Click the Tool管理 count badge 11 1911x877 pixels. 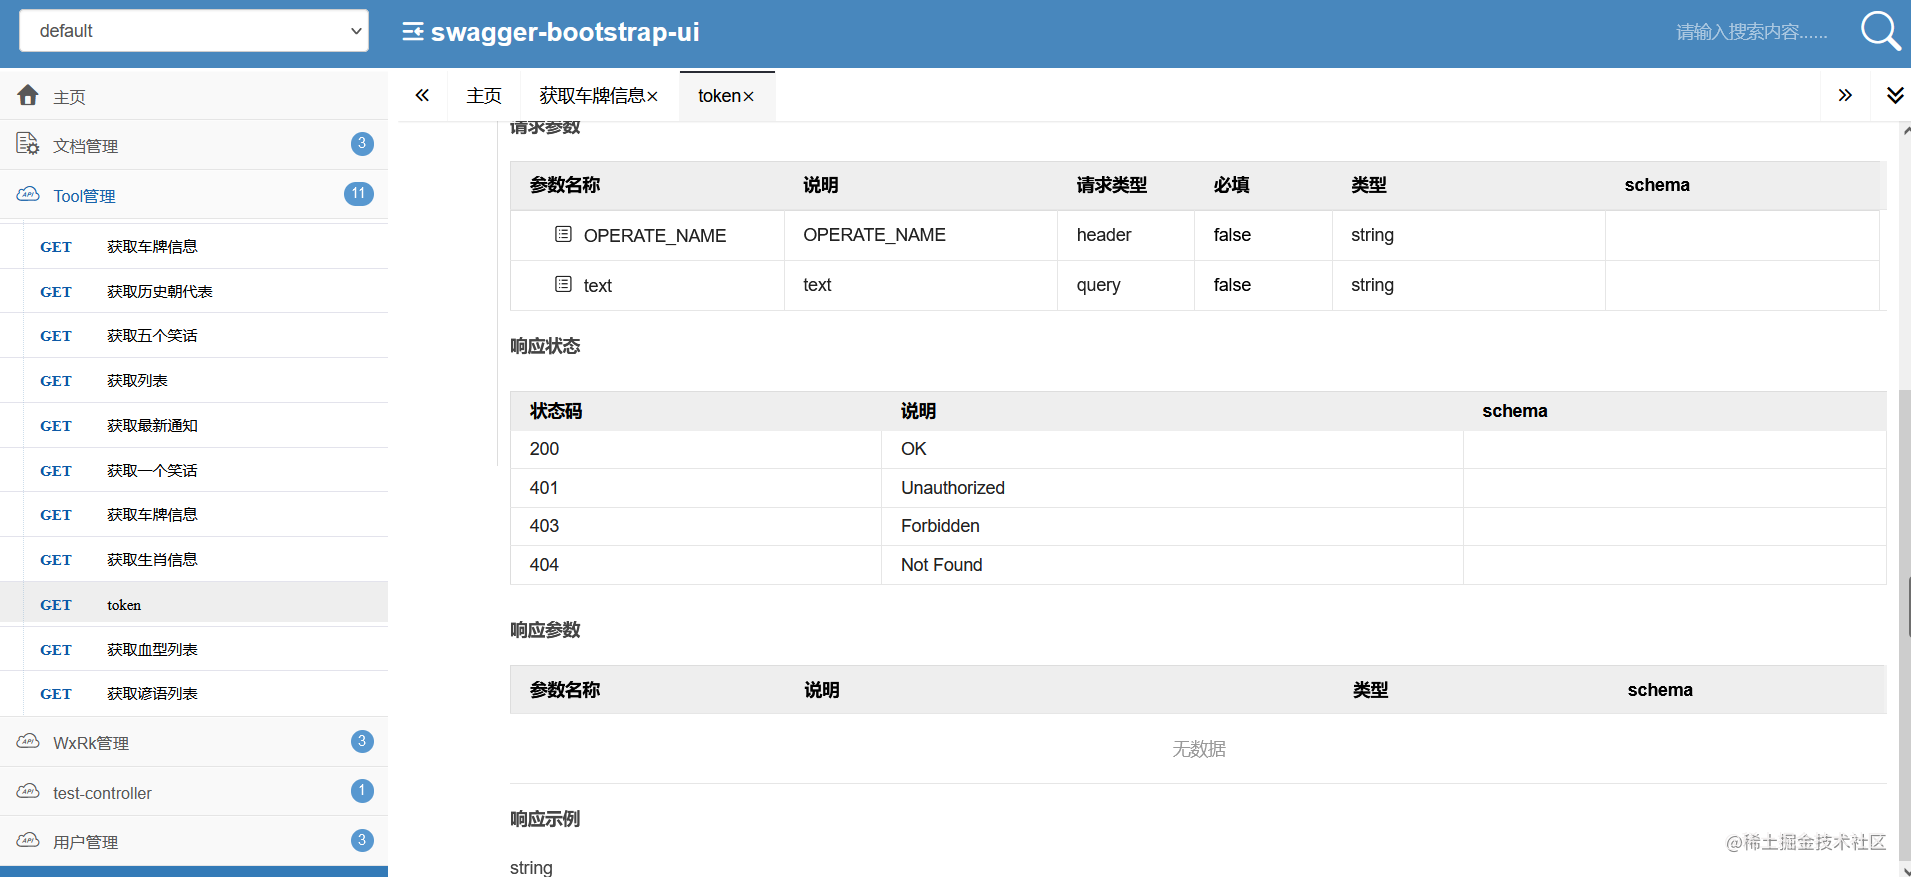[358, 194]
